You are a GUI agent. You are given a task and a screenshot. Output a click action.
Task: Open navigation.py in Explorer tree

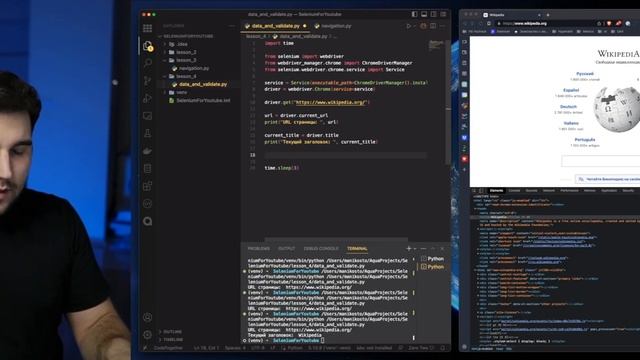click(x=194, y=69)
